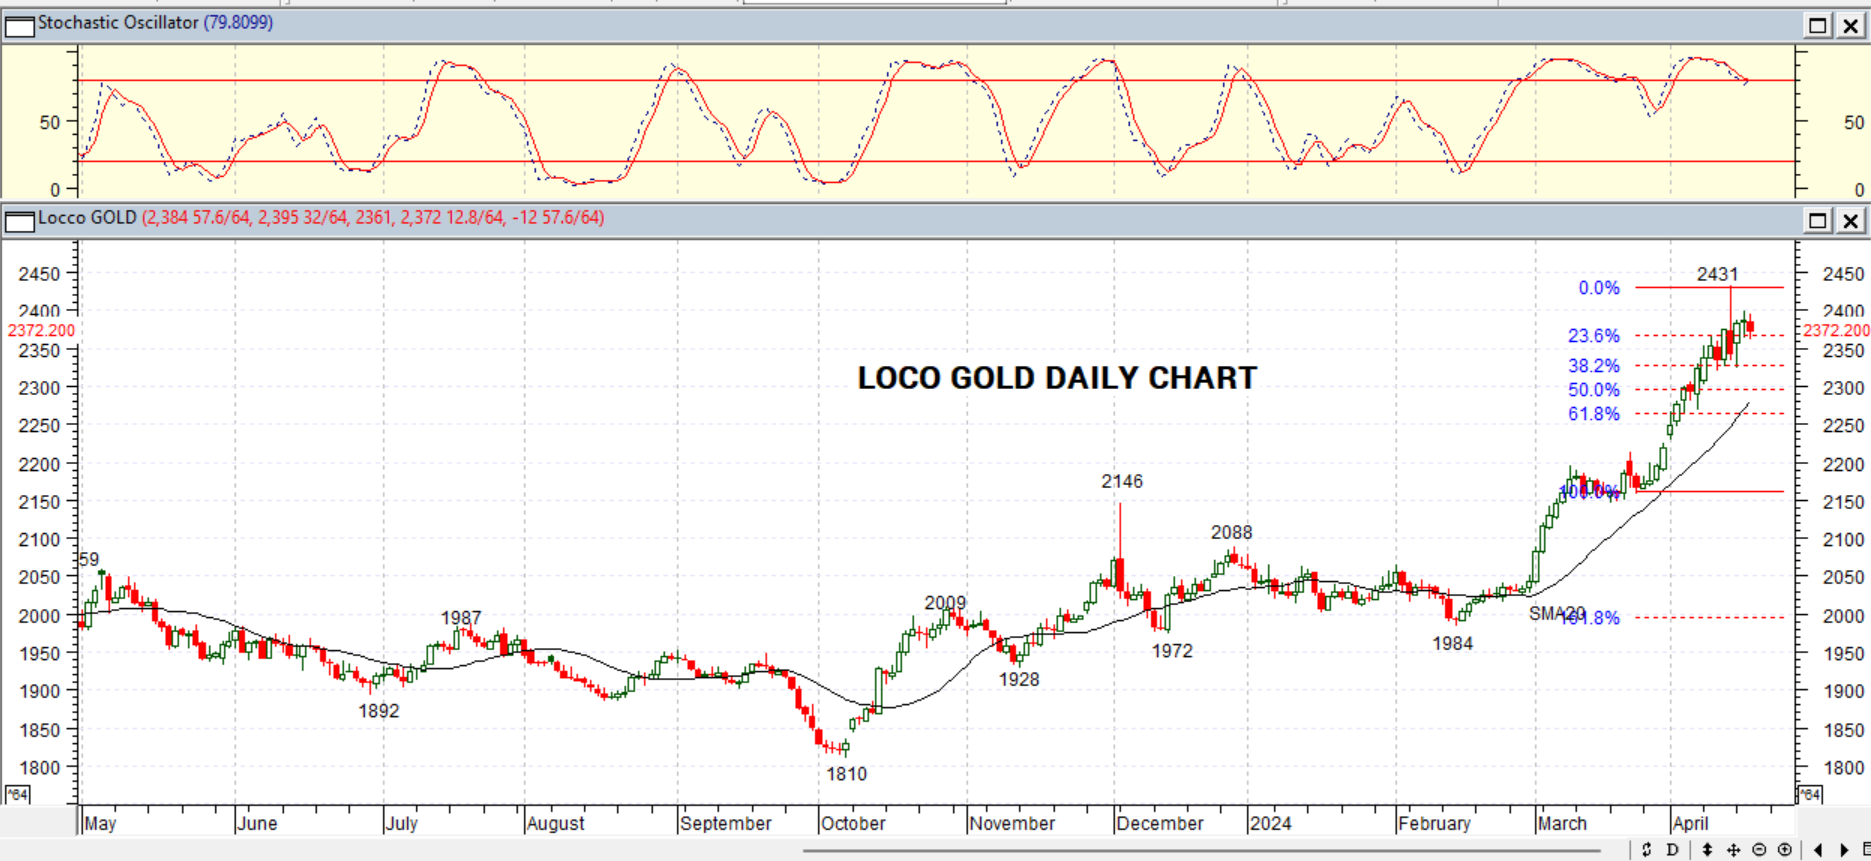Click the 23.6% Fibonacci level label
The height and width of the screenshot is (861, 1871).
(x=1594, y=336)
